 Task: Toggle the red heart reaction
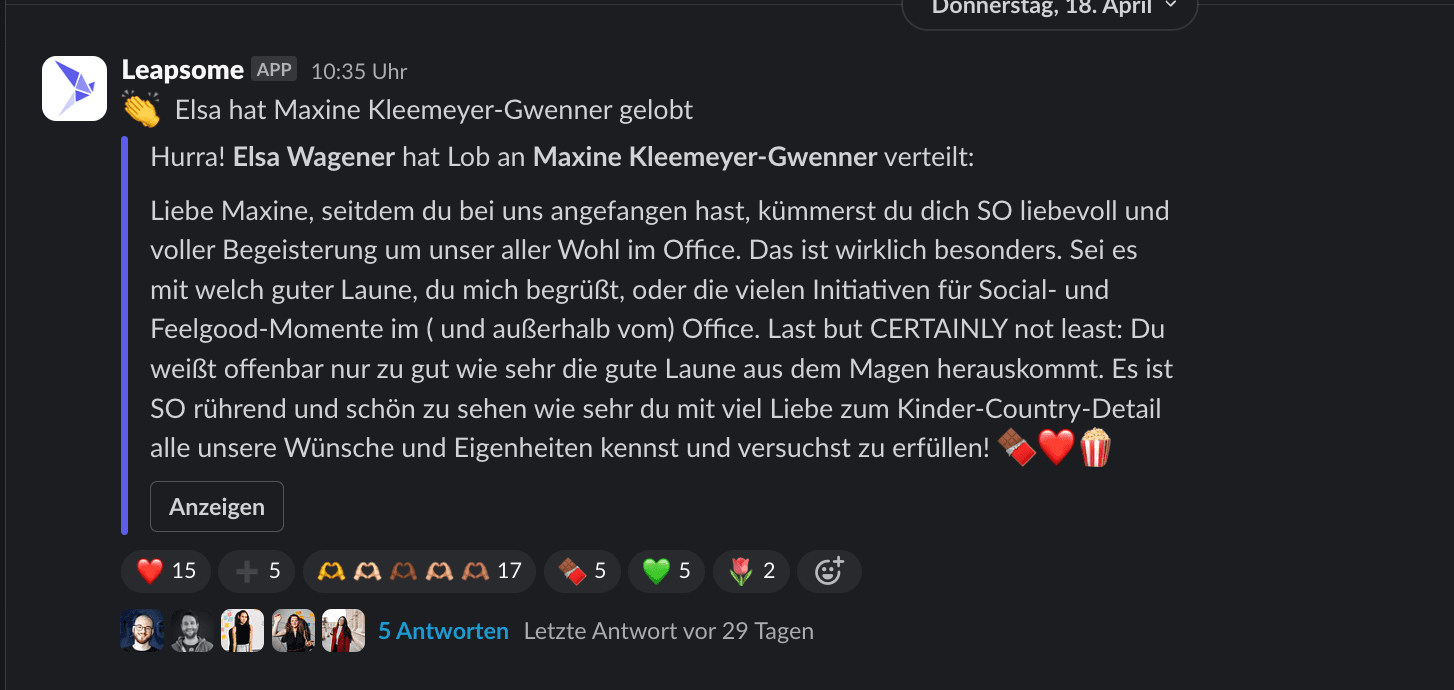166,571
